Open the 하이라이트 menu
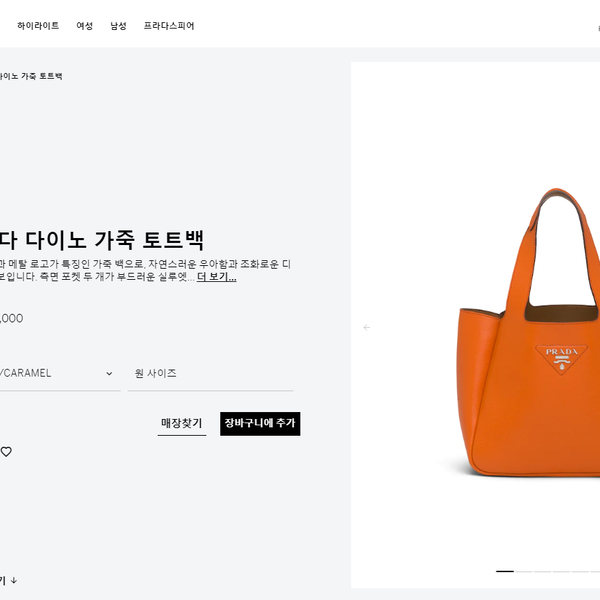 (38, 26)
